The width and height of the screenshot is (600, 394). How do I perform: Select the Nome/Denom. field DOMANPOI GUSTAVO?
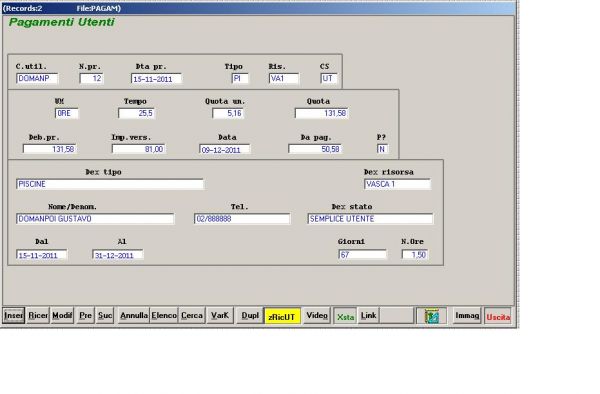[x=95, y=219]
